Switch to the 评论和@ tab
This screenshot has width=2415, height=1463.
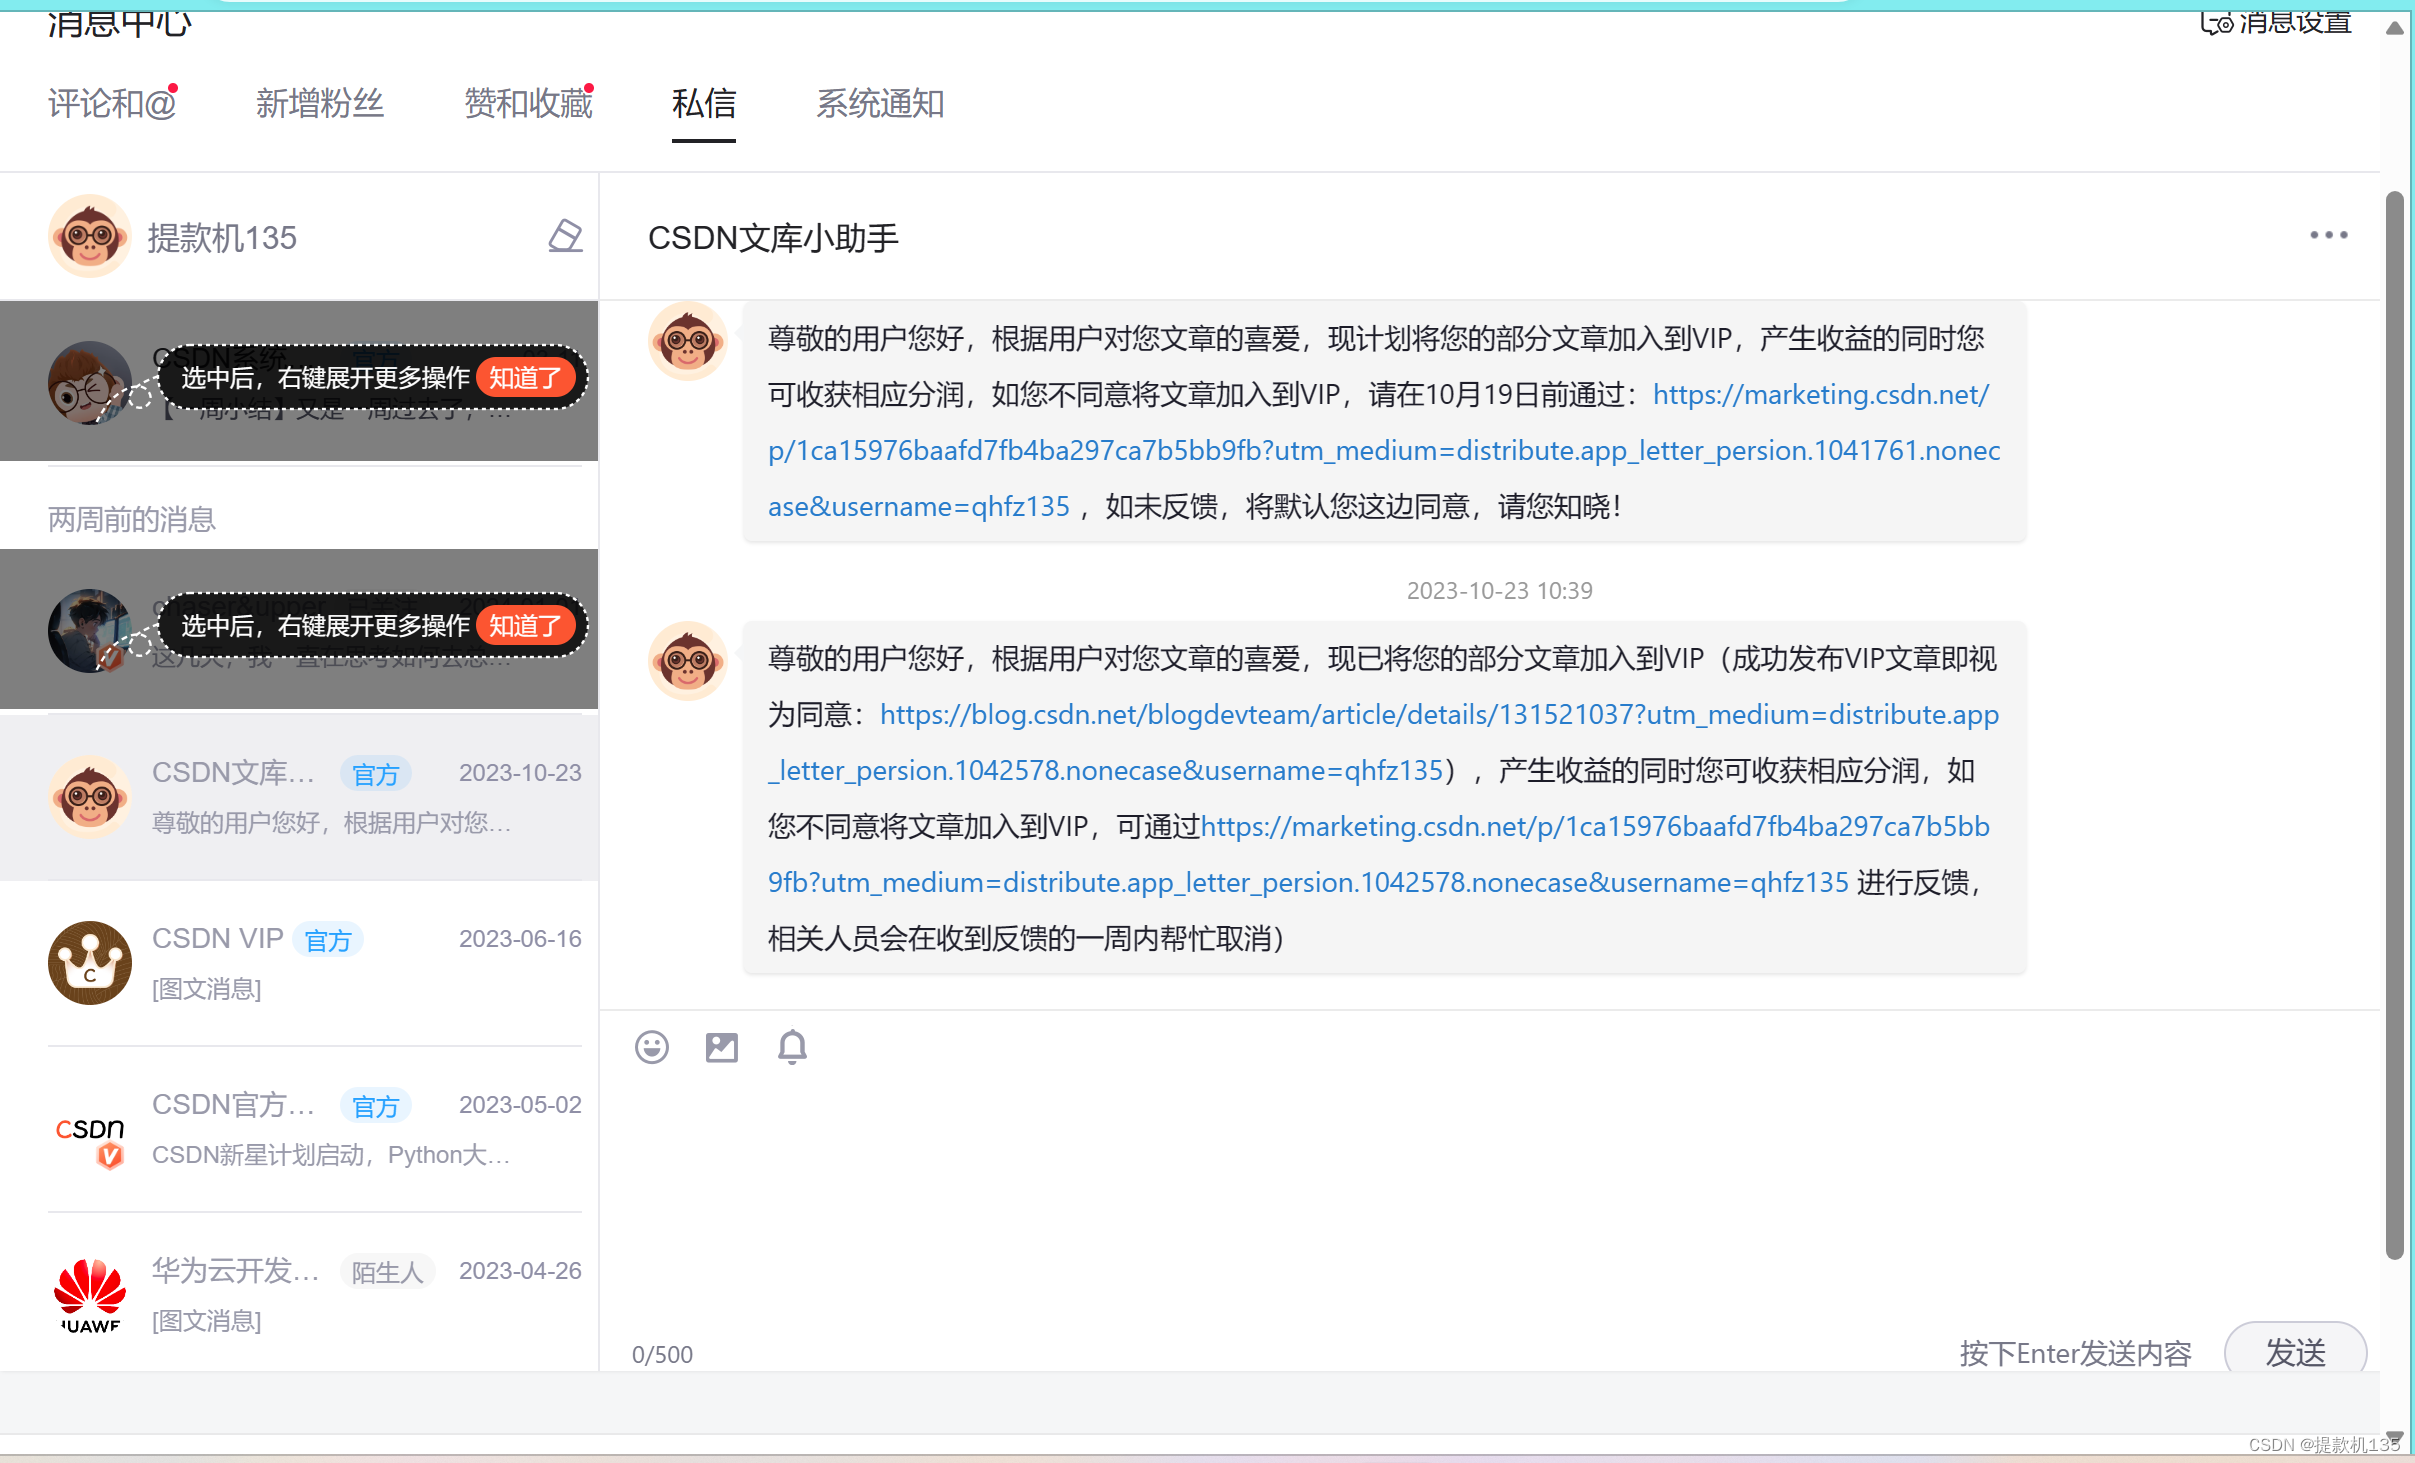110,104
